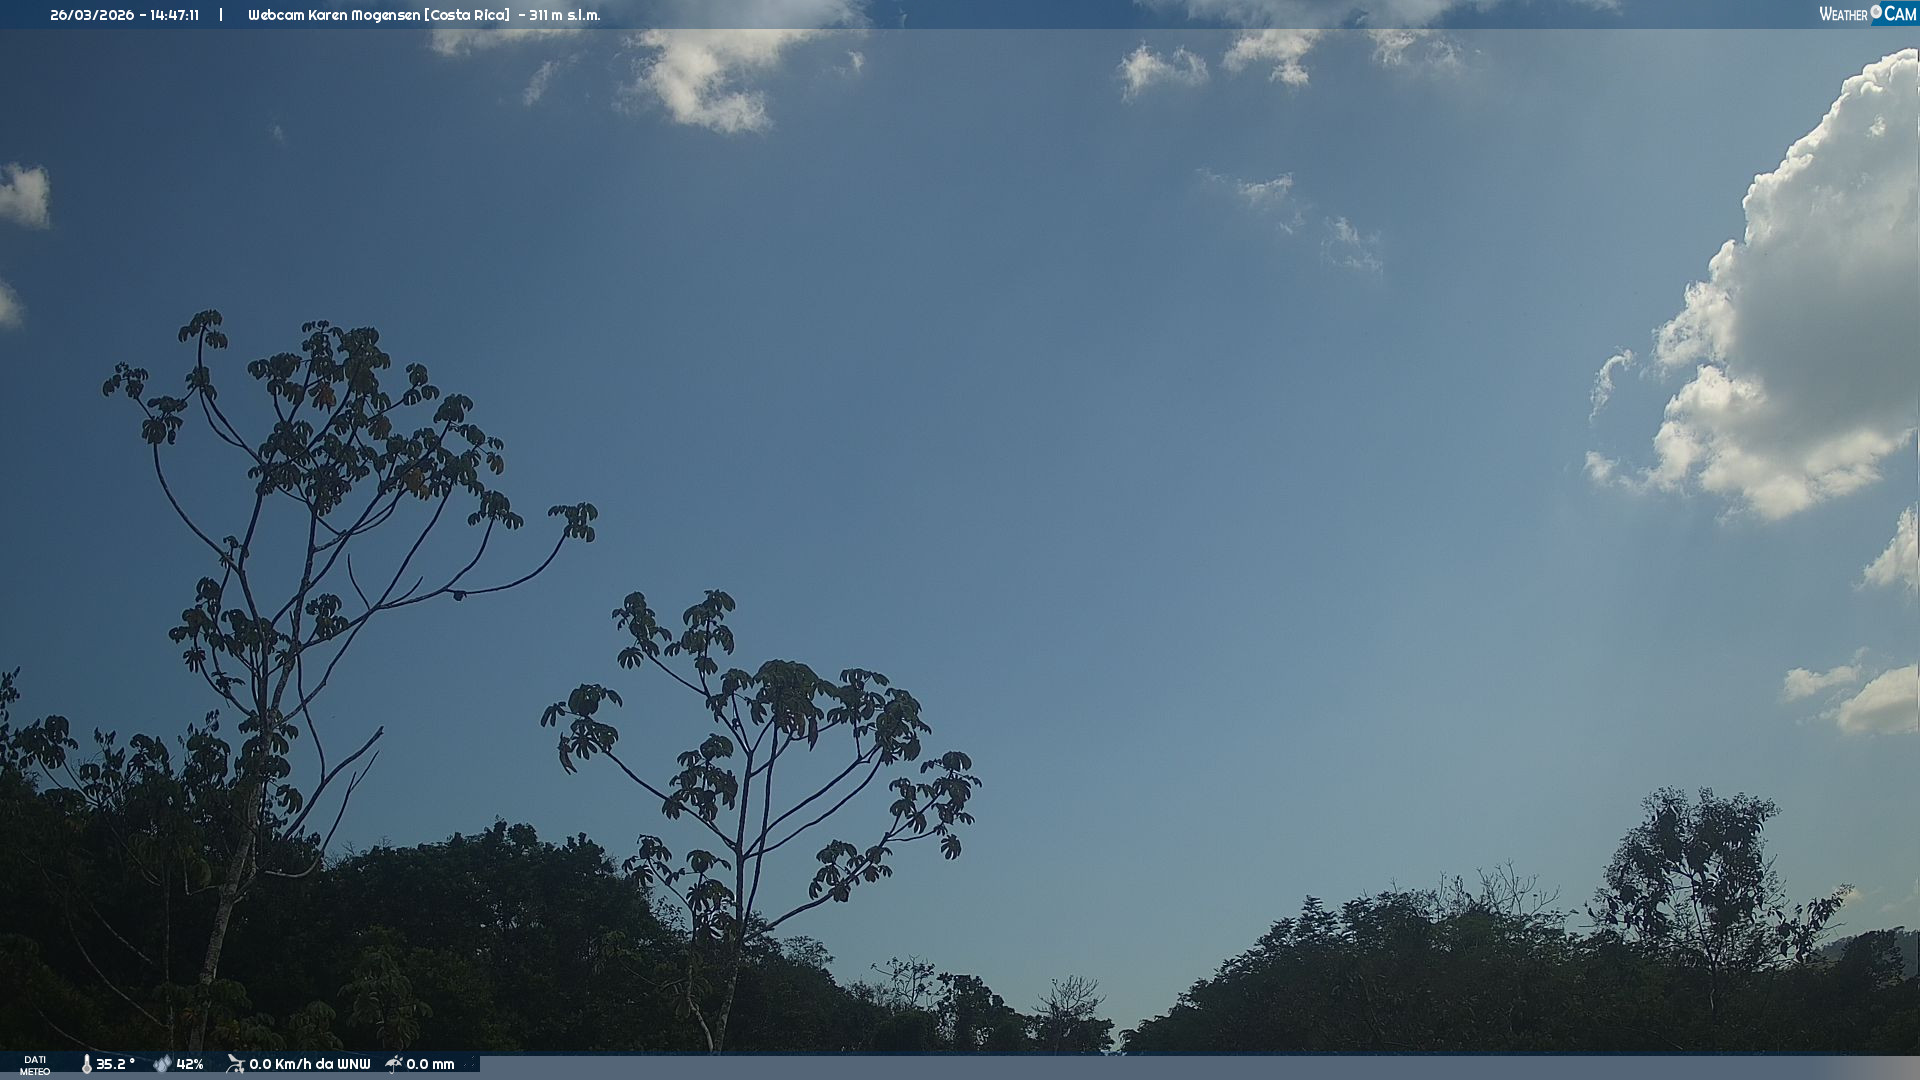Screen dimensions: 1920x1080
Task: Click the 42% humidity value
Action: point(190,1064)
